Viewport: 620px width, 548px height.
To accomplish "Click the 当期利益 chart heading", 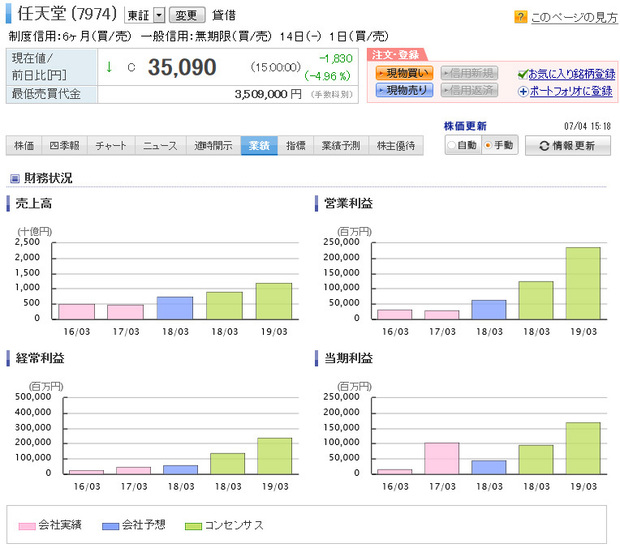I will pos(348,358).
